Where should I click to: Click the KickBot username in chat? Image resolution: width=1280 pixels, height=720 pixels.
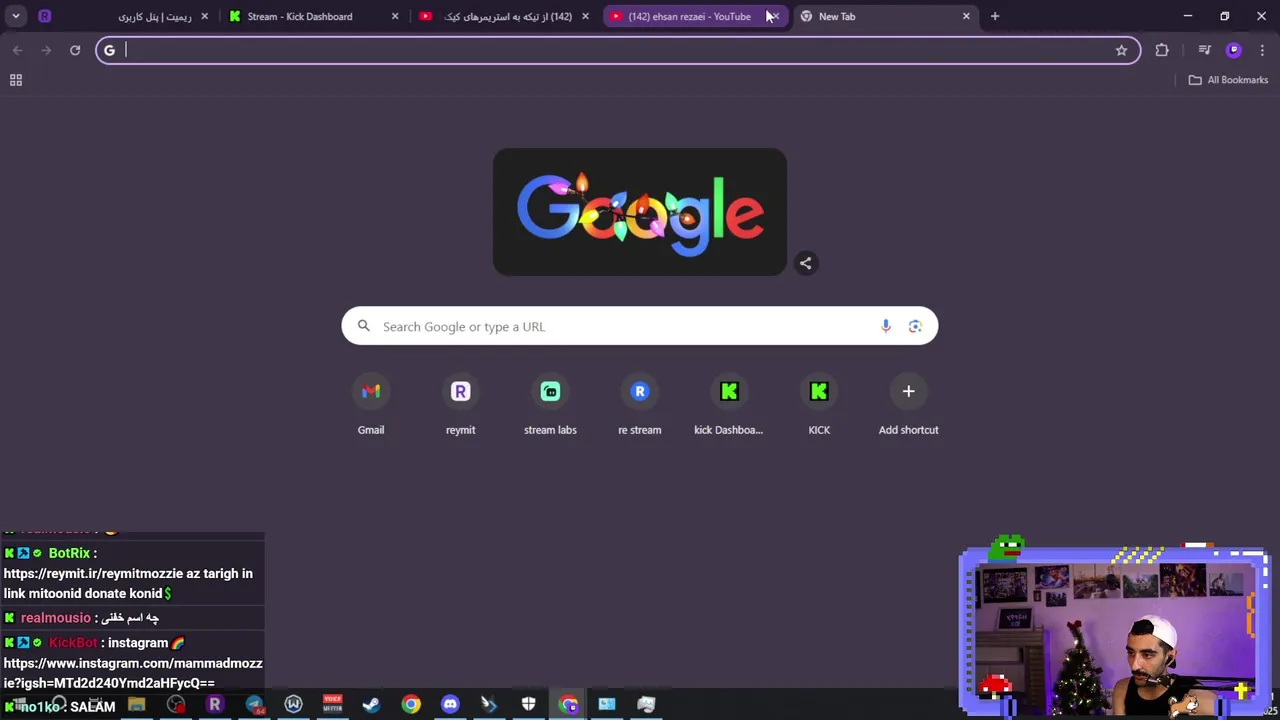click(73, 643)
